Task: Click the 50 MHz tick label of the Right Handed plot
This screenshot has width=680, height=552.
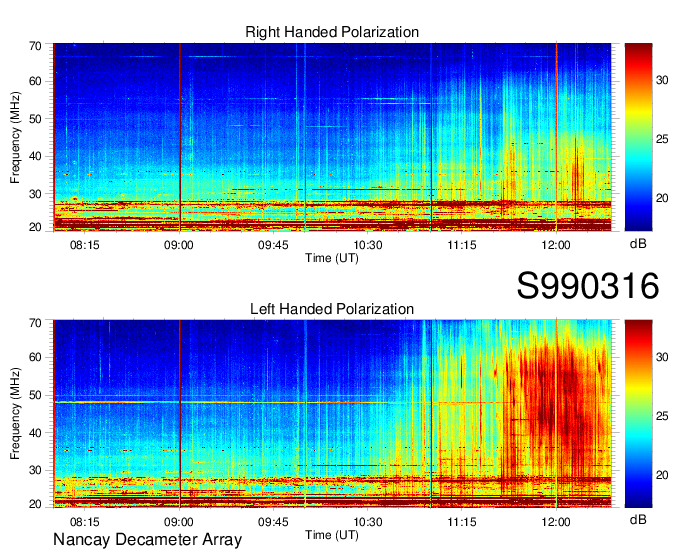Action: [x=35, y=119]
